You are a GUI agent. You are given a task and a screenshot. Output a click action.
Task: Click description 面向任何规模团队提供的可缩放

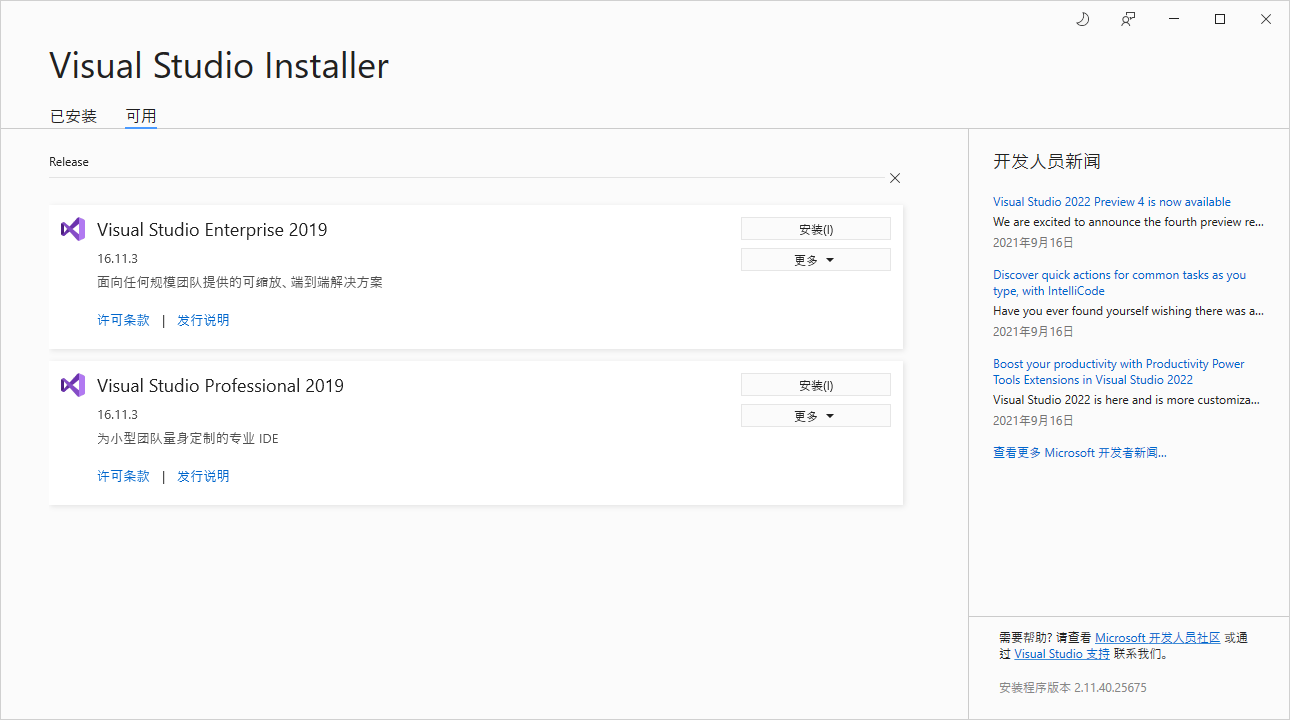pyautogui.click(x=240, y=283)
